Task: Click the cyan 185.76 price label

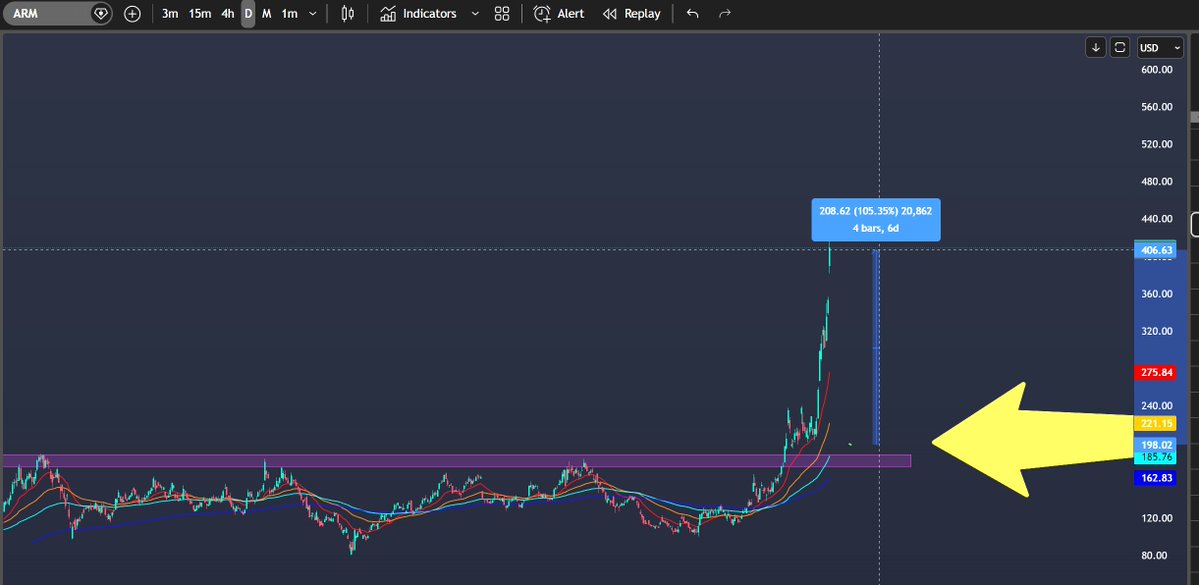Action: tap(1155, 457)
